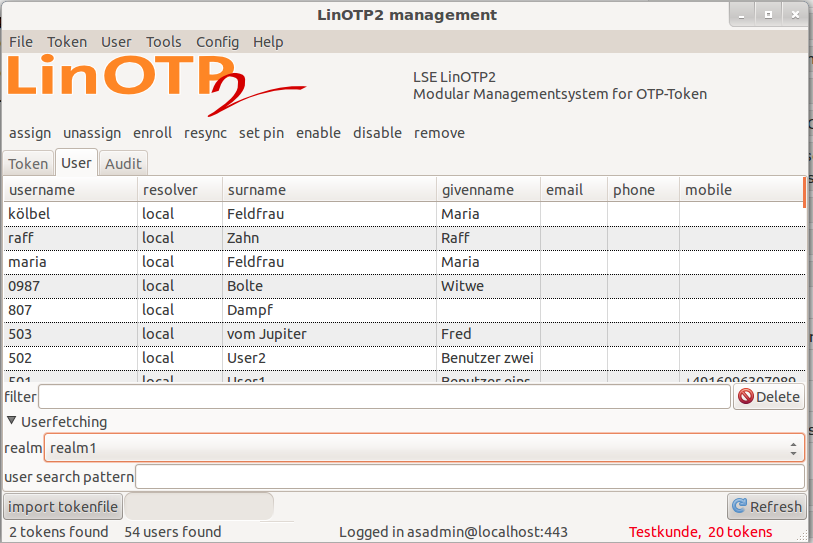Viewport: 813px width, 543px height.
Task: Click into the filter text field
Action: 384,397
